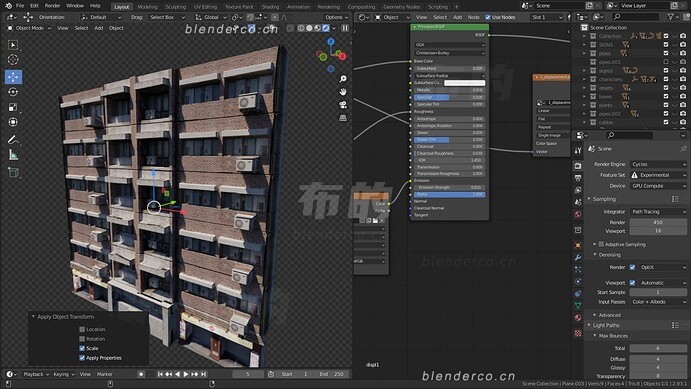Uncheck the Scale checkbox
Viewport: 691px width, 389px height.
(x=82, y=348)
